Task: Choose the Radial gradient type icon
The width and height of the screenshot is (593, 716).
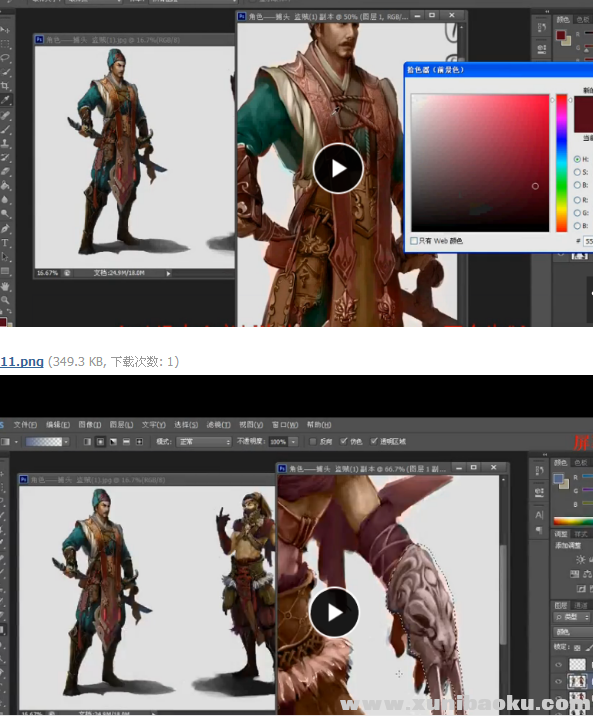Action: [100, 442]
